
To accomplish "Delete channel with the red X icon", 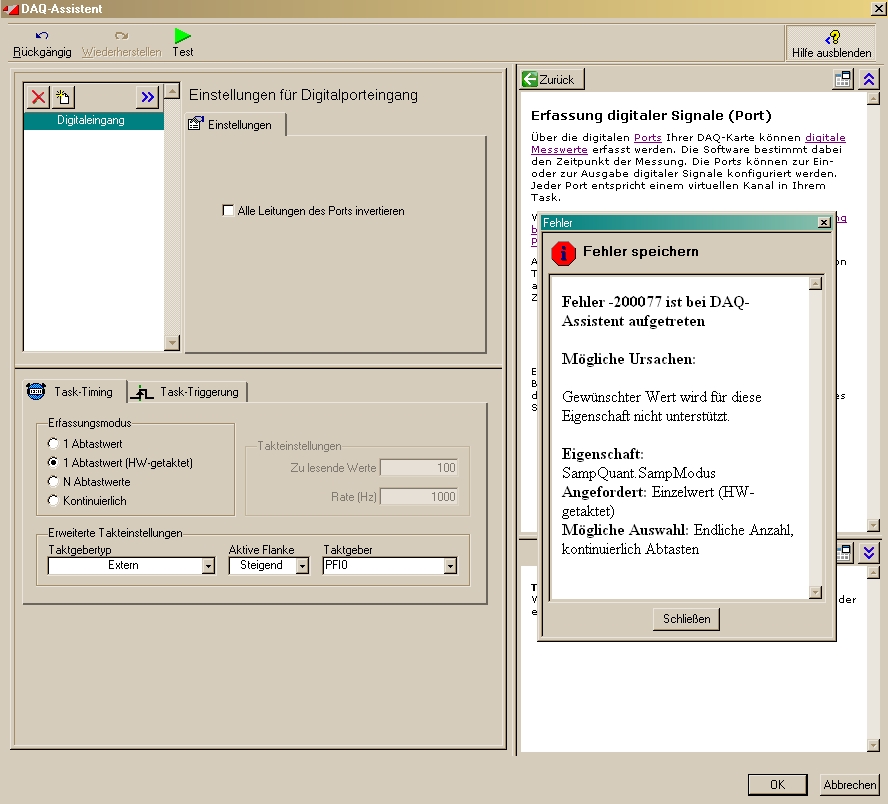I will point(38,97).
